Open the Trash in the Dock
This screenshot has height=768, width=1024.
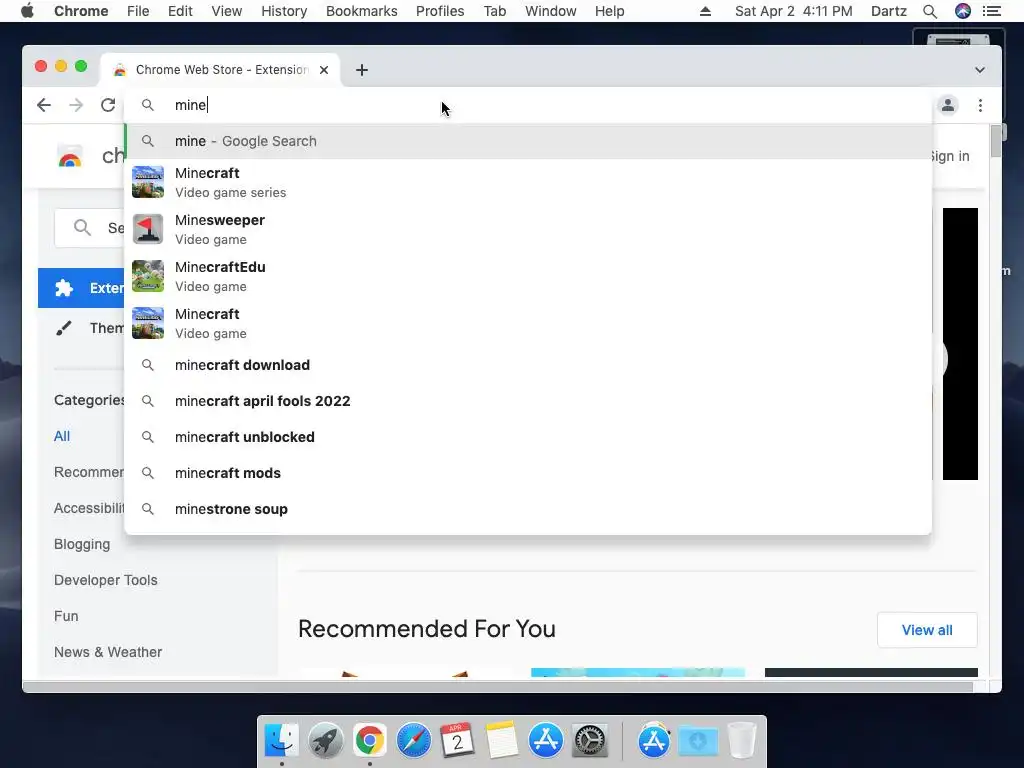click(x=742, y=741)
